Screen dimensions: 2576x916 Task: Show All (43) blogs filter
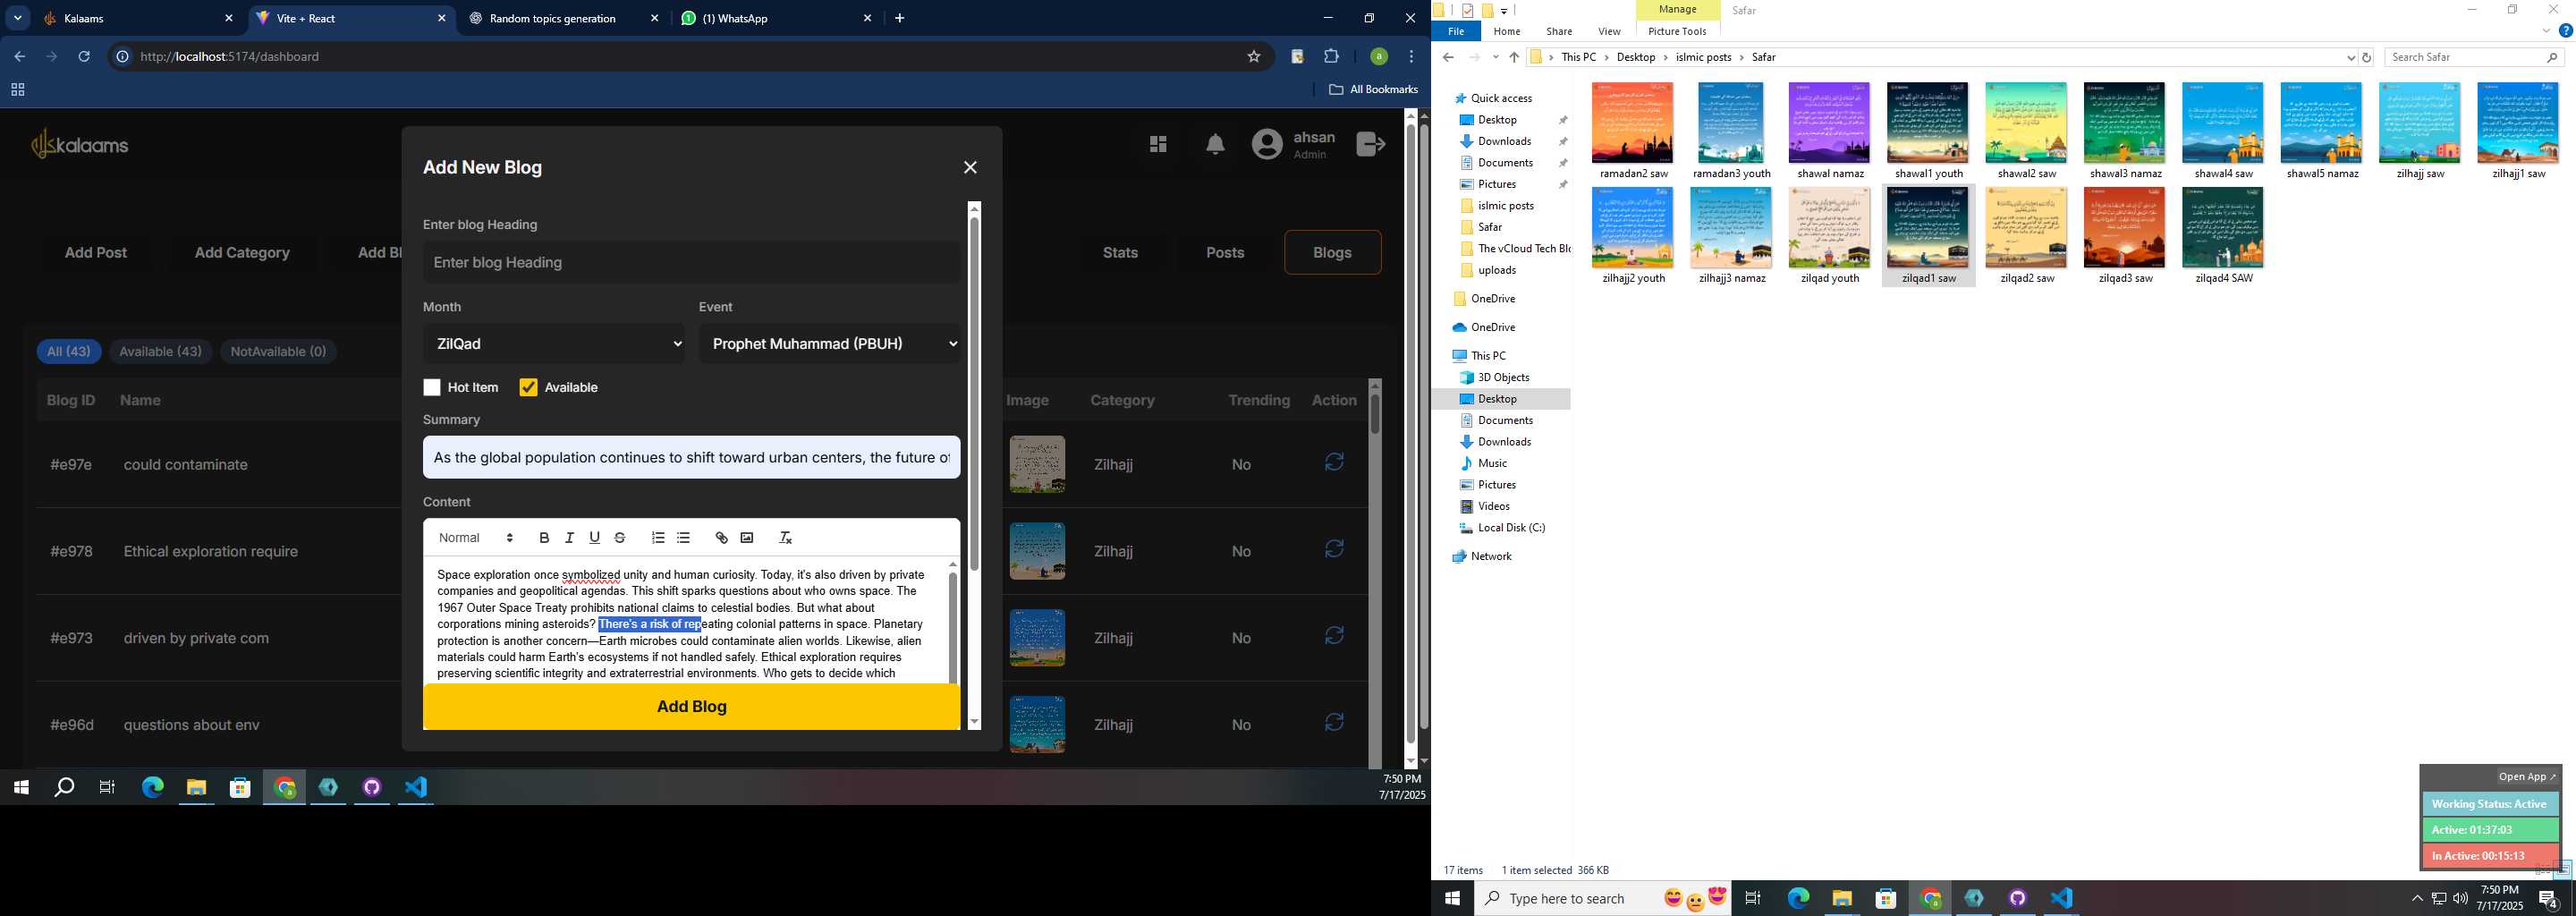[69, 352]
